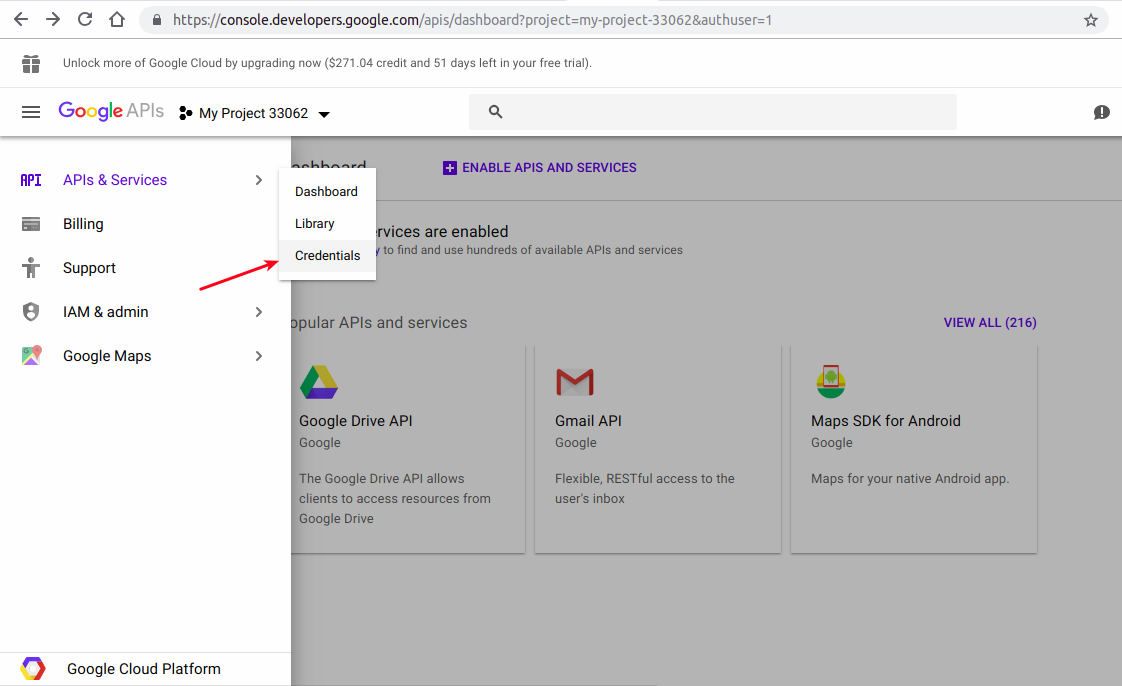Select Library in the submenu
The width and height of the screenshot is (1122, 686).
327,224
